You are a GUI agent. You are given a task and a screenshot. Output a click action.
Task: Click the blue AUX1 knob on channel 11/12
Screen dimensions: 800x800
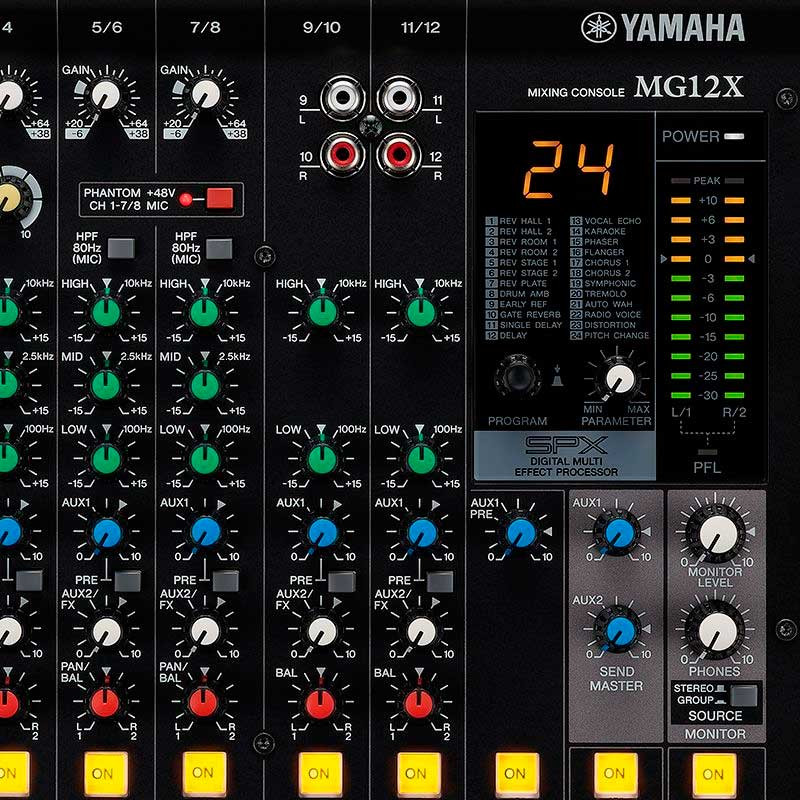[x=420, y=532]
